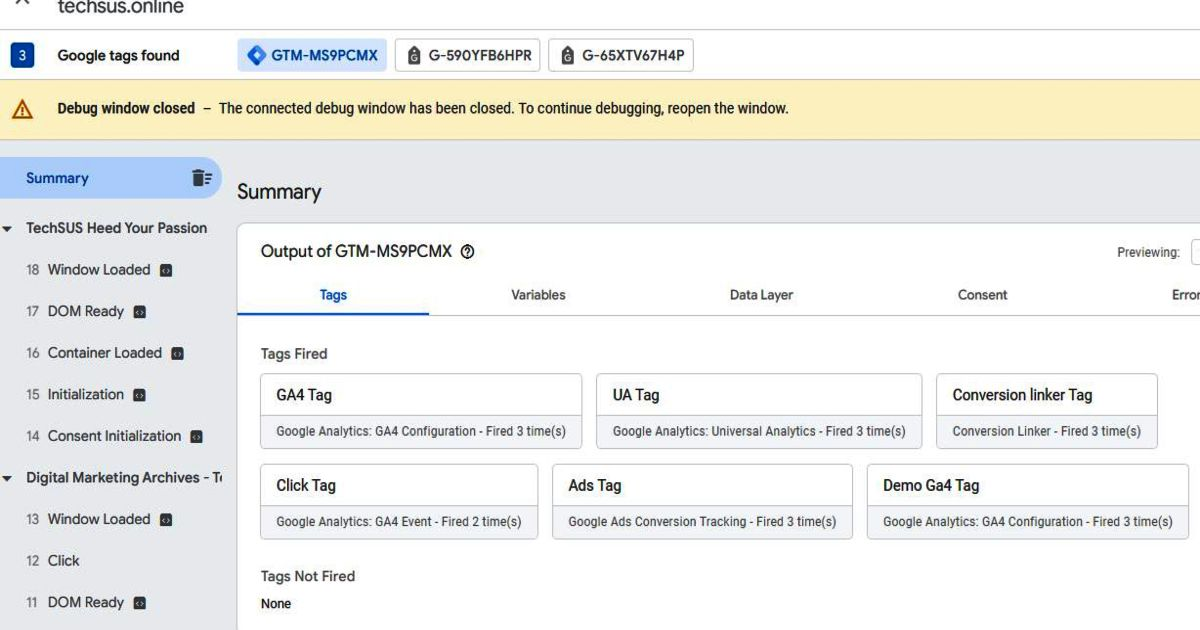Open help icon next to Output of GTM-MS9PCMX
This screenshot has height=630, width=1200.
click(x=467, y=252)
